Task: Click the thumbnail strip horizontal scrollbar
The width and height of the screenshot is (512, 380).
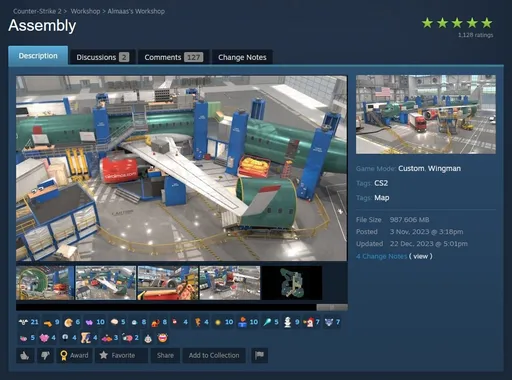Action: [182, 307]
